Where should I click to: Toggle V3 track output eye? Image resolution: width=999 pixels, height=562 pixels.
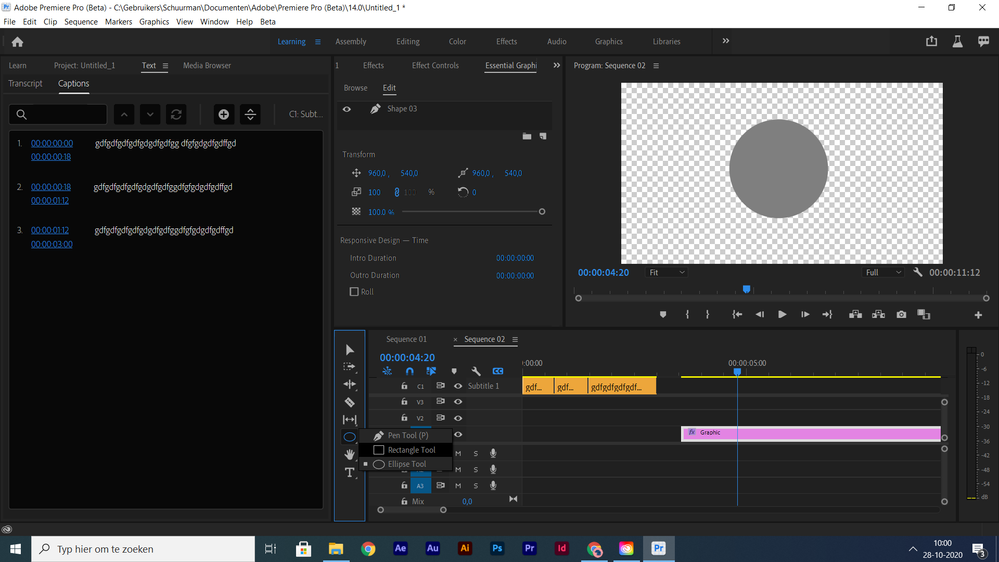click(457, 401)
